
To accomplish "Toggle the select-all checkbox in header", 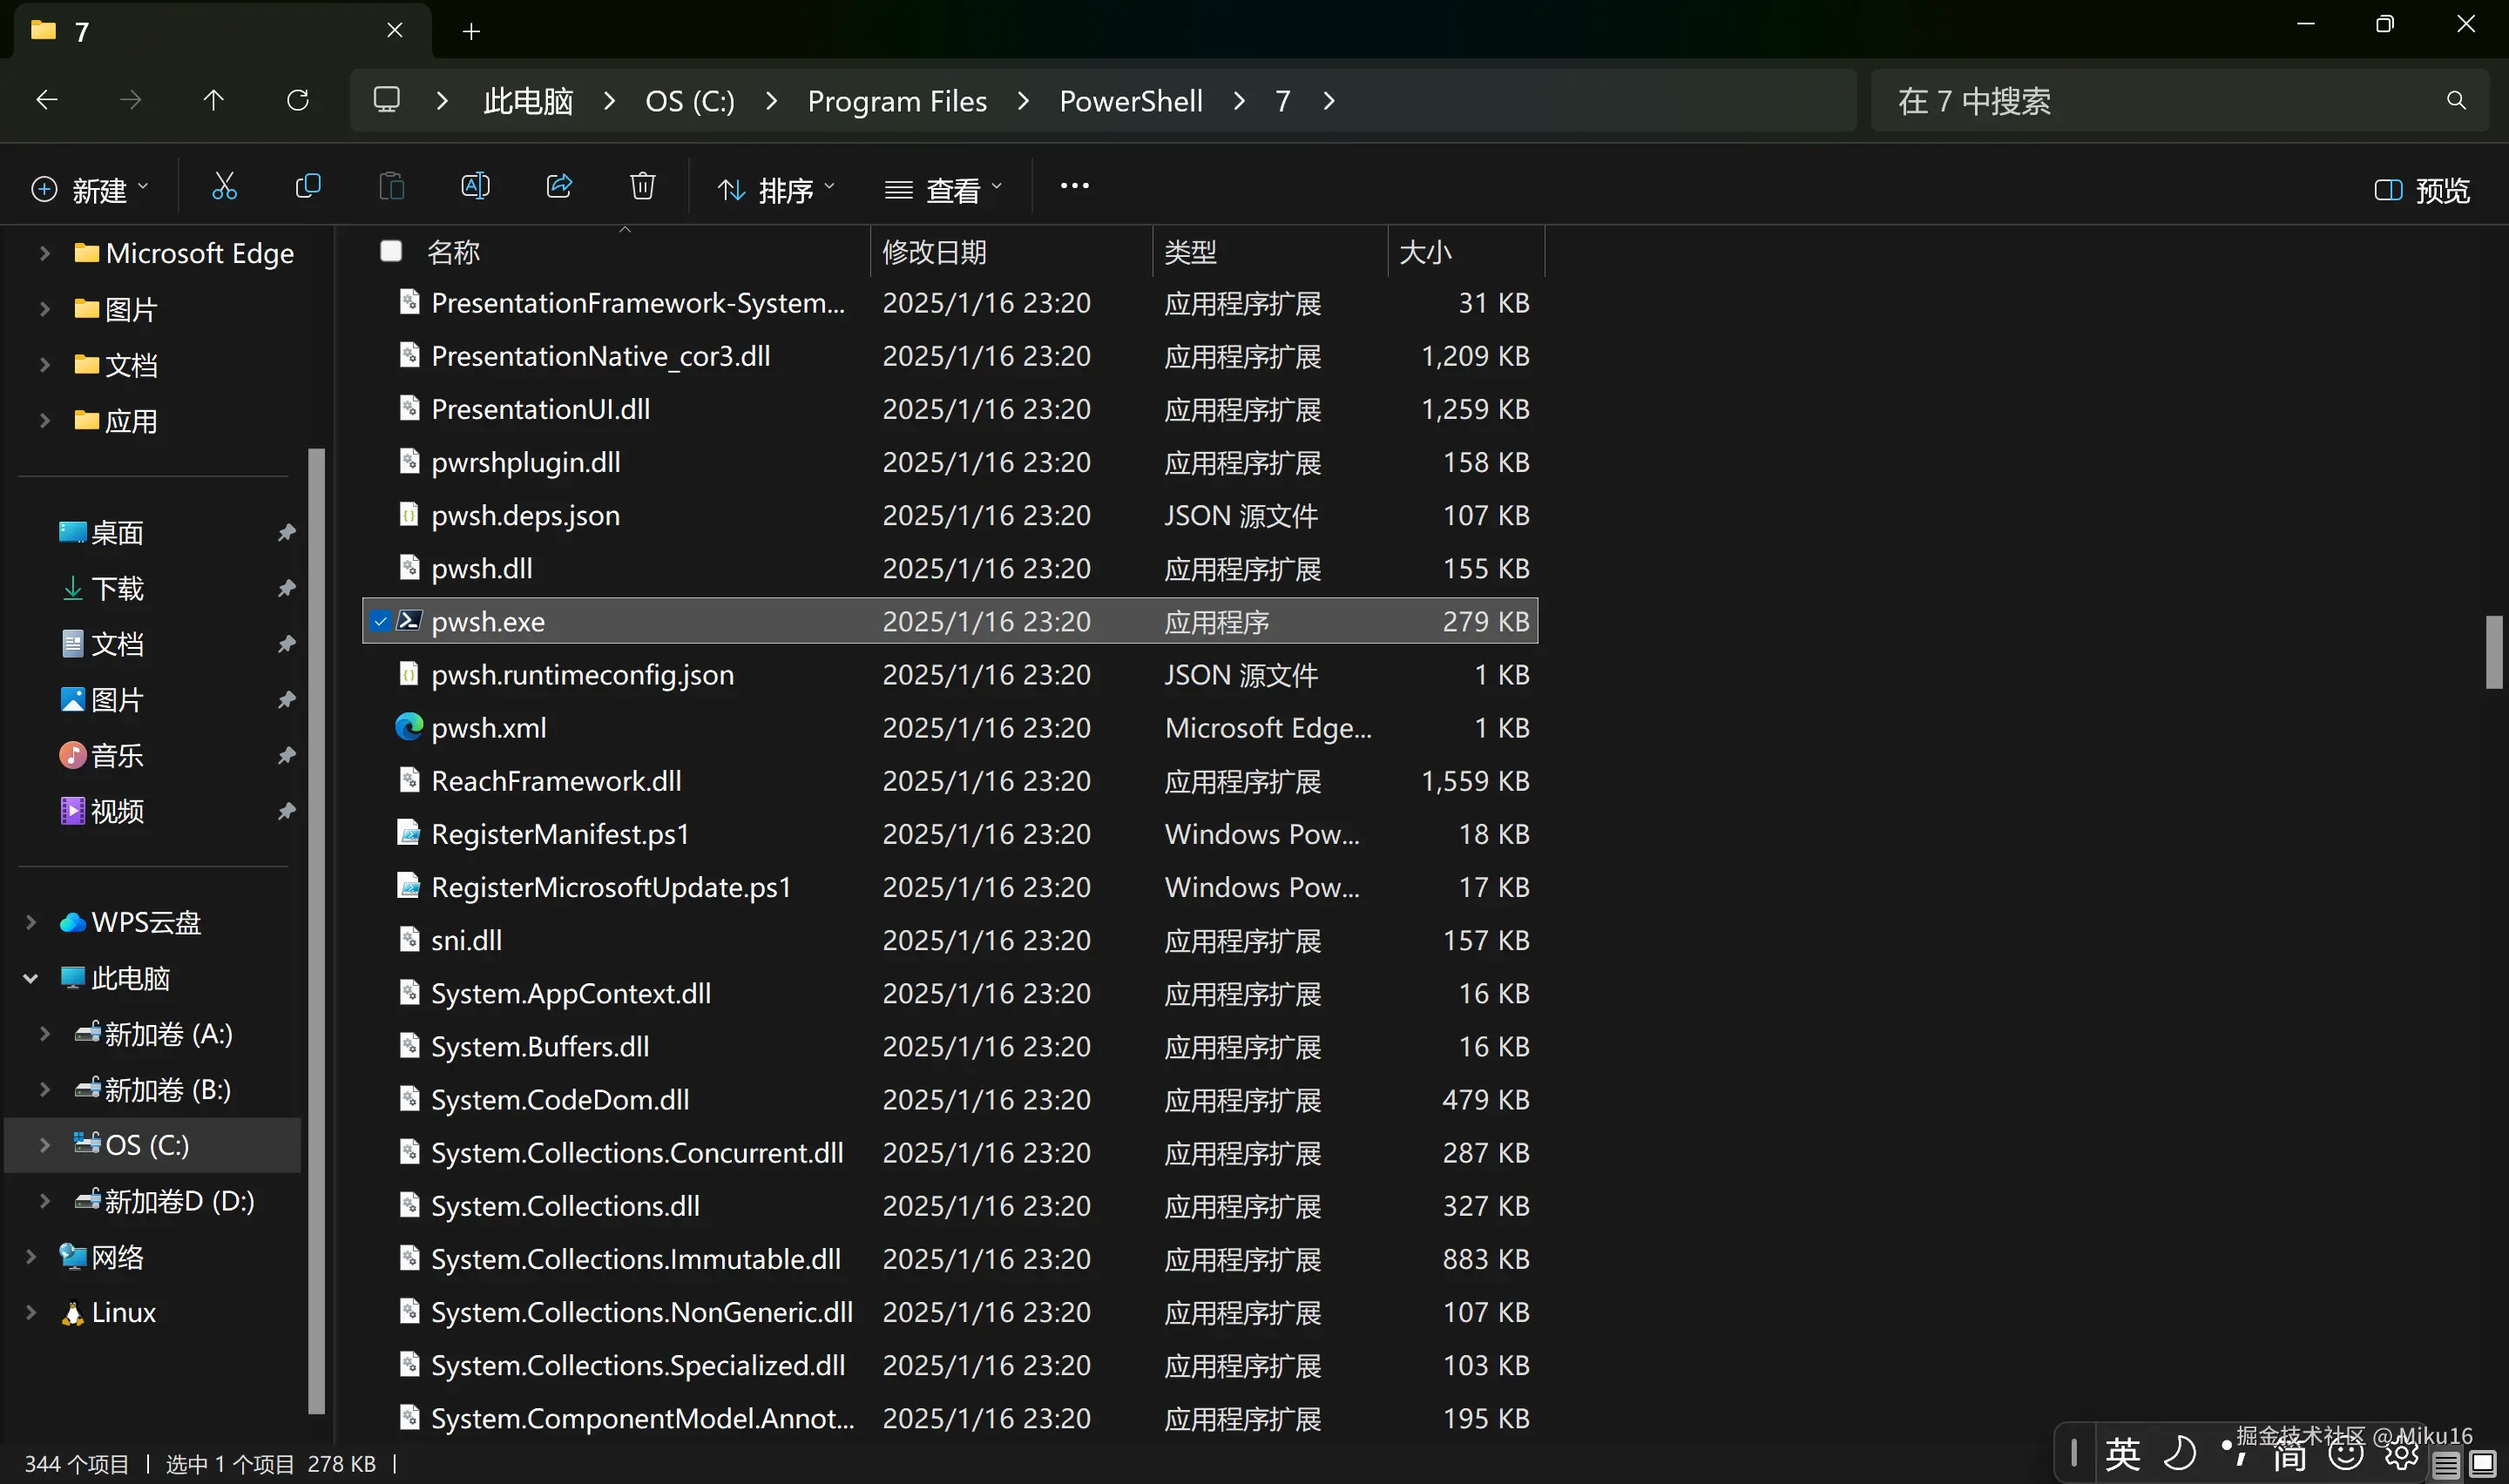I will [x=391, y=251].
